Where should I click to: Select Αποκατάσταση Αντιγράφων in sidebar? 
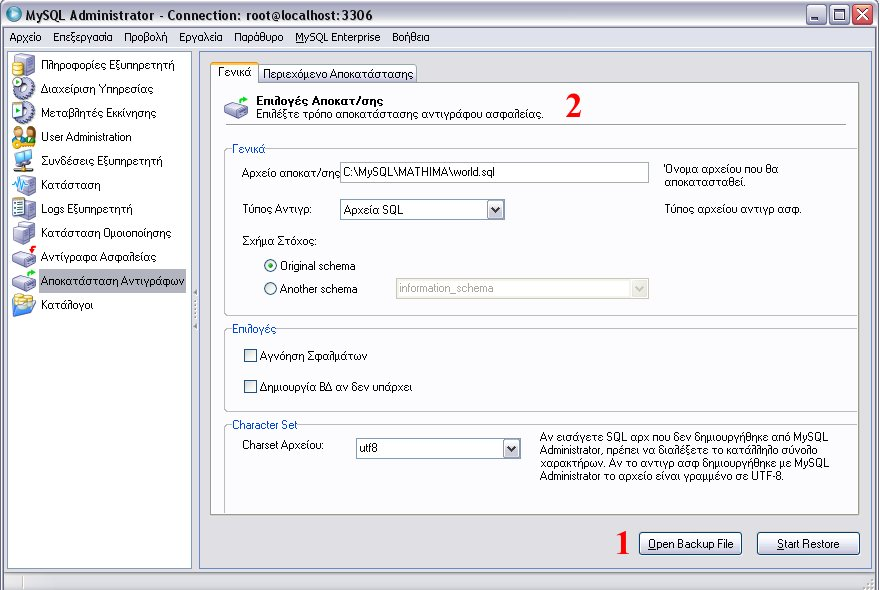[112, 281]
